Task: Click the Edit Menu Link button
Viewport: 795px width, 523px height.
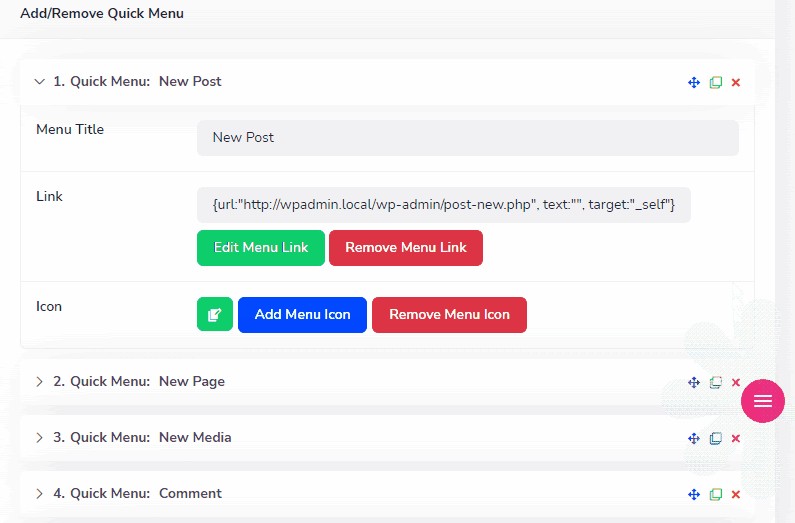Action: pos(261,248)
